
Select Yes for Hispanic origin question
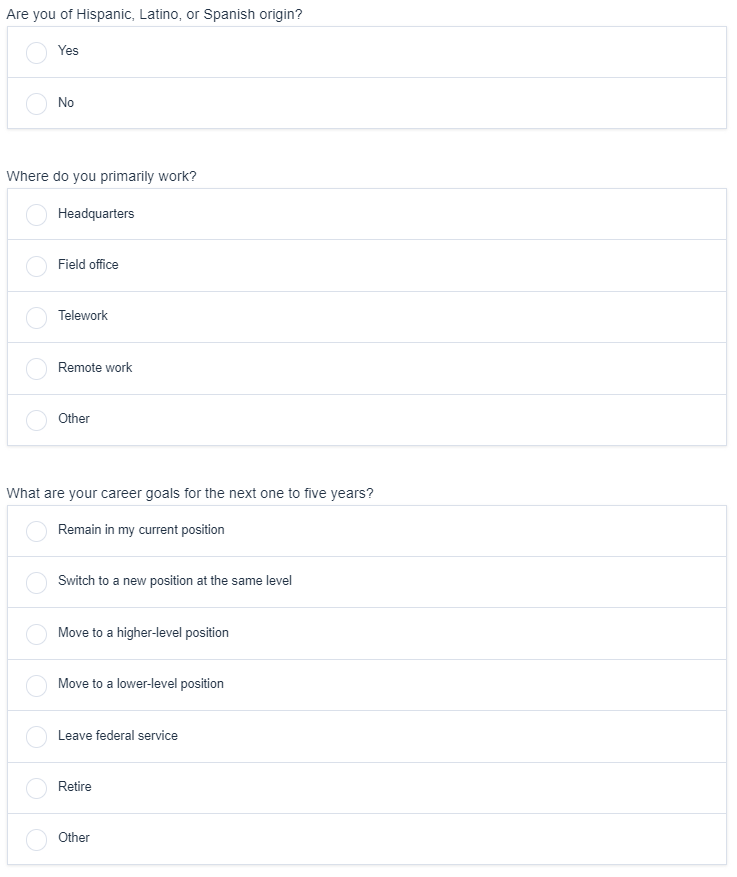coord(37,52)
